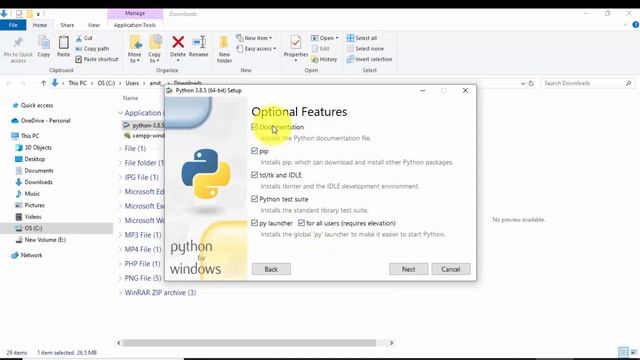Click the Paste clipboard icon
The height and width of the screenshot is (360, 640).
[x=63, y=42]
